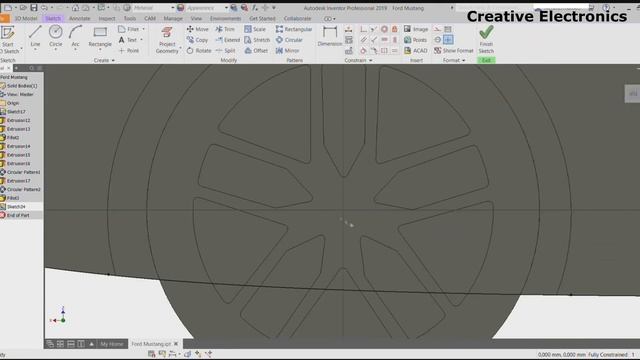Select the Origin folder node

coord(13,103)
